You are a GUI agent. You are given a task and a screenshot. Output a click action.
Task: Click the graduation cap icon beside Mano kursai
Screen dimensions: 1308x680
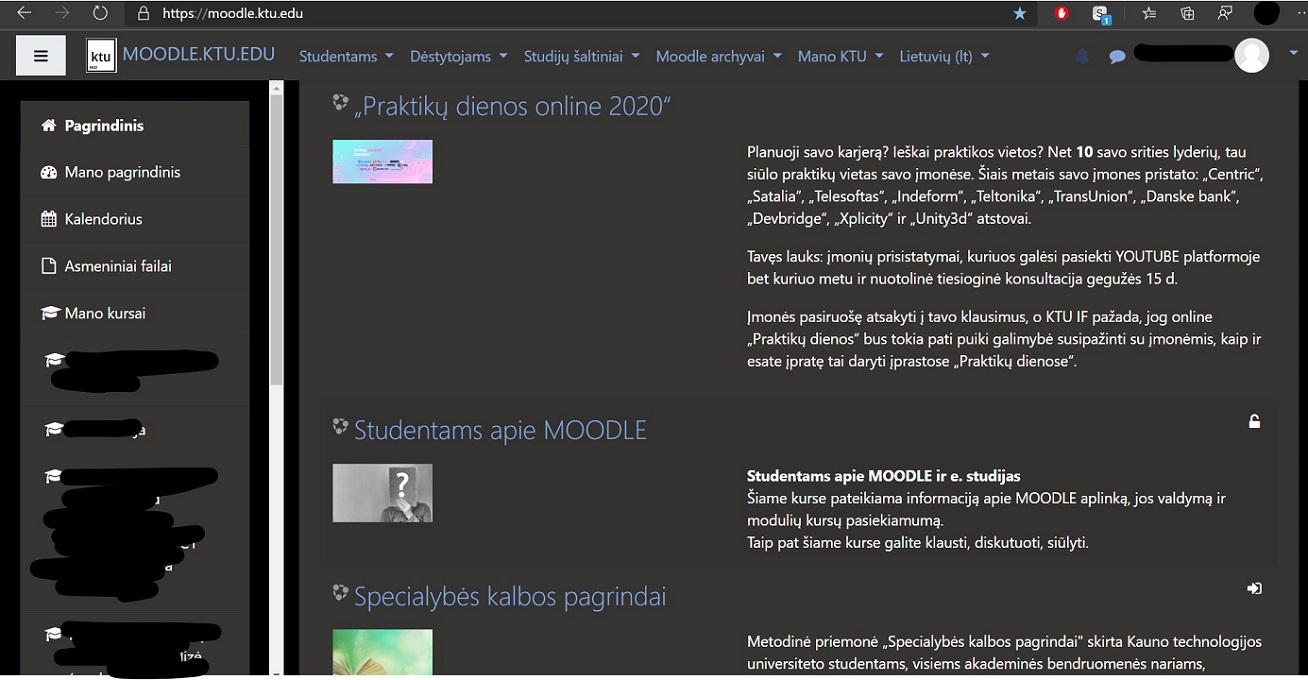coord(50,313)
